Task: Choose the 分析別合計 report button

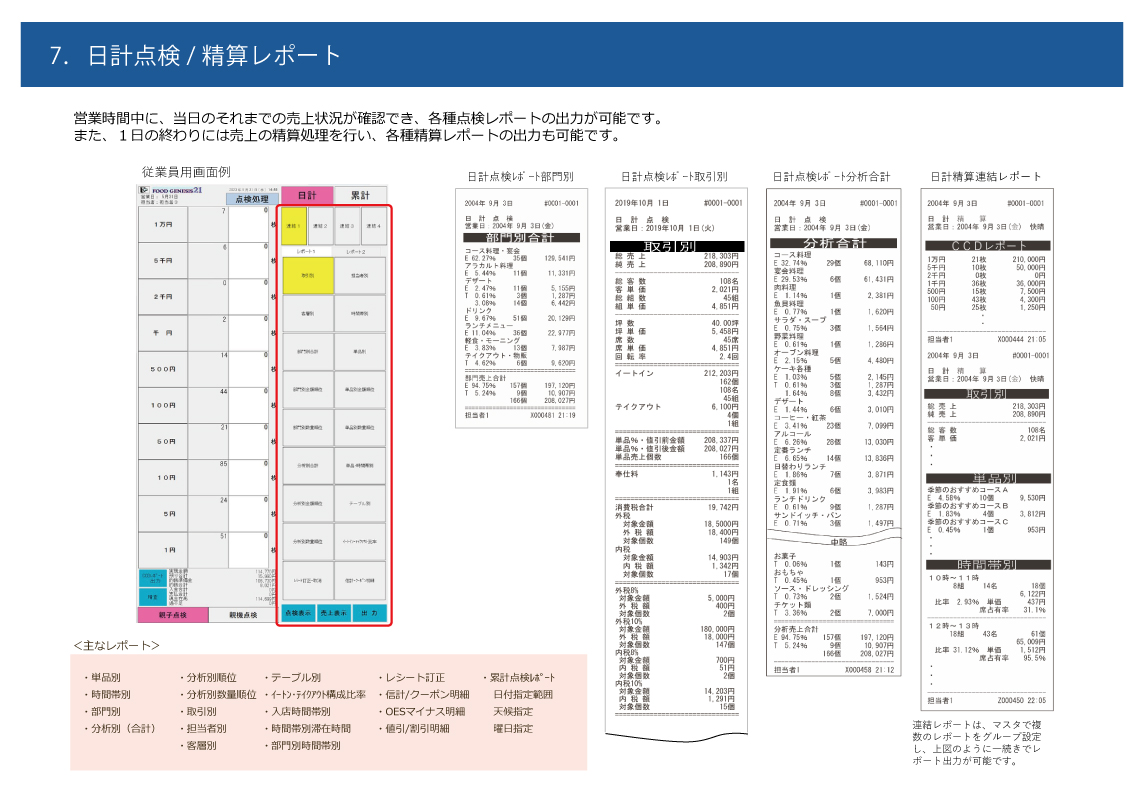Action: pos(308,465)
